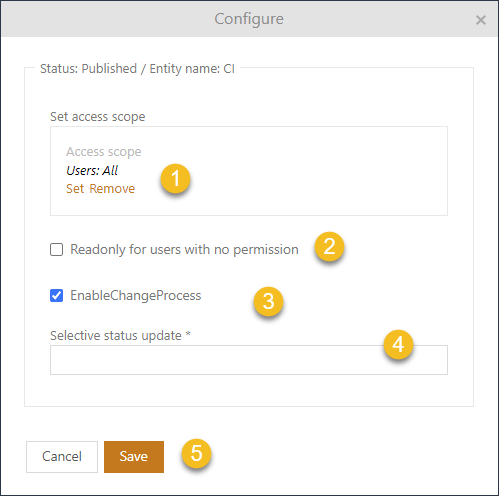The height and width of the screenshot is (496, 499).
Task: Enable Readonly for users with no permission checkbox
Action: pyautogui.click(x=56, y=249)
